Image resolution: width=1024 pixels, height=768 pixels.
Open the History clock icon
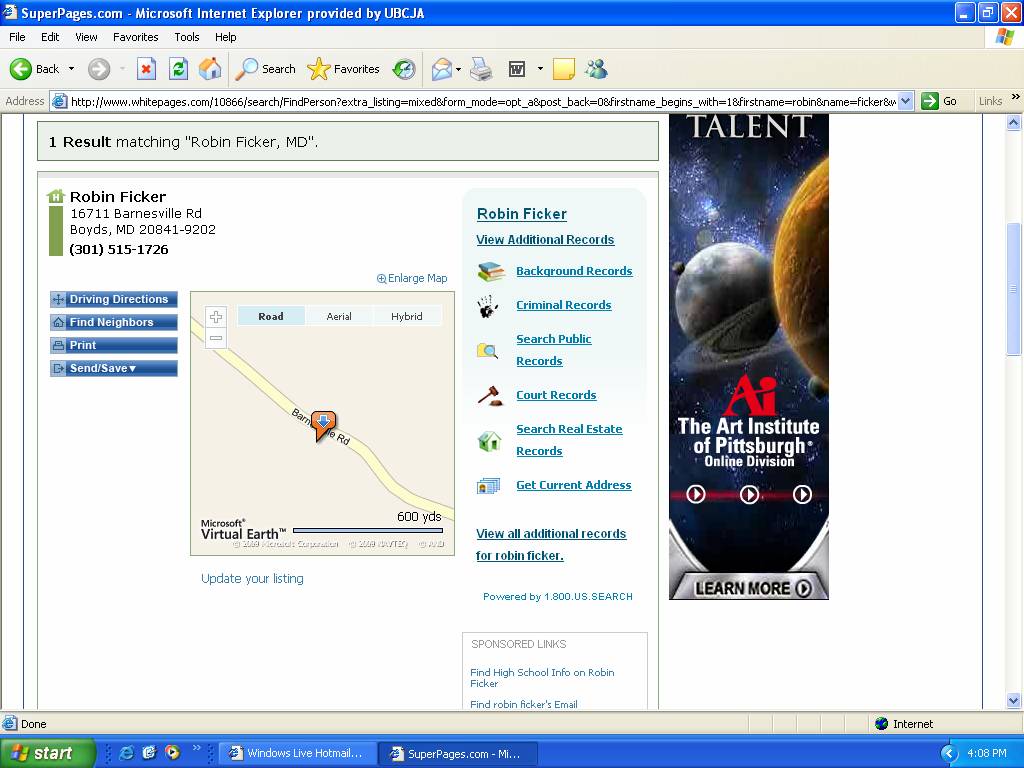[404, 69]
